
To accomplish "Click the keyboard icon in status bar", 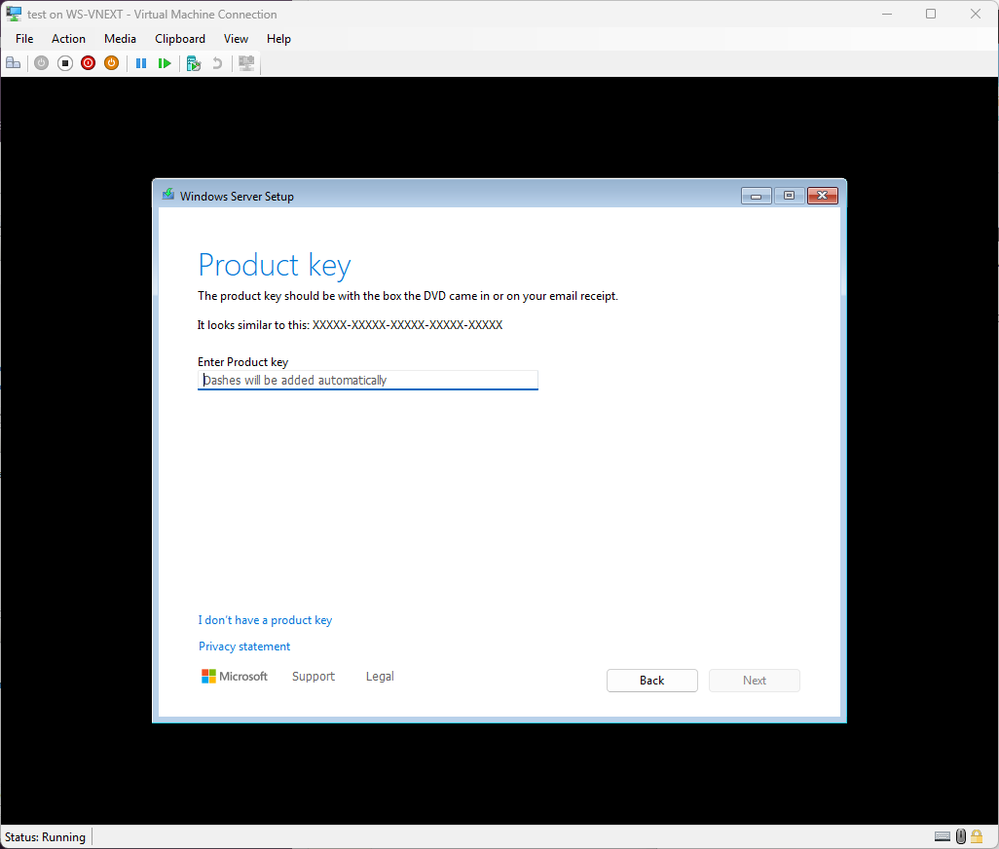I will tap(942, 836).
